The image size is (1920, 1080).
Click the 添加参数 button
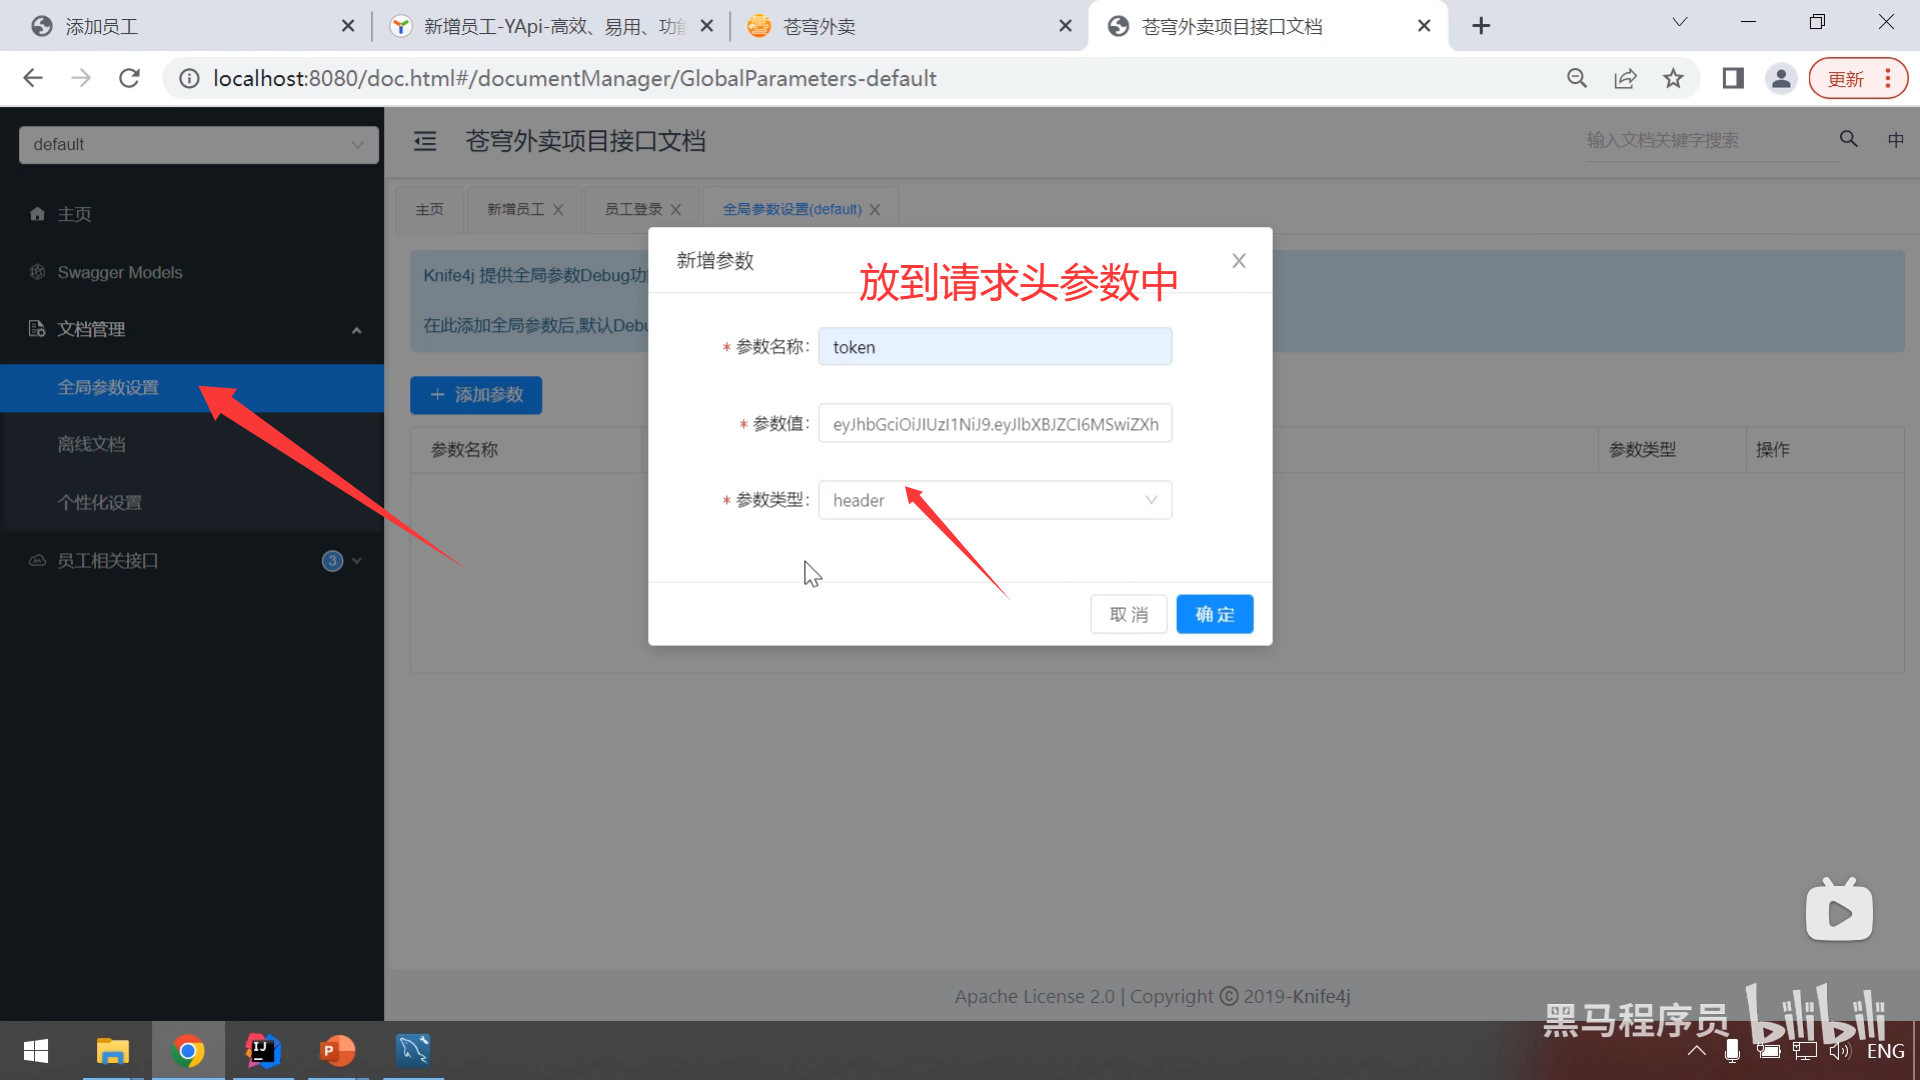(475, 395)
